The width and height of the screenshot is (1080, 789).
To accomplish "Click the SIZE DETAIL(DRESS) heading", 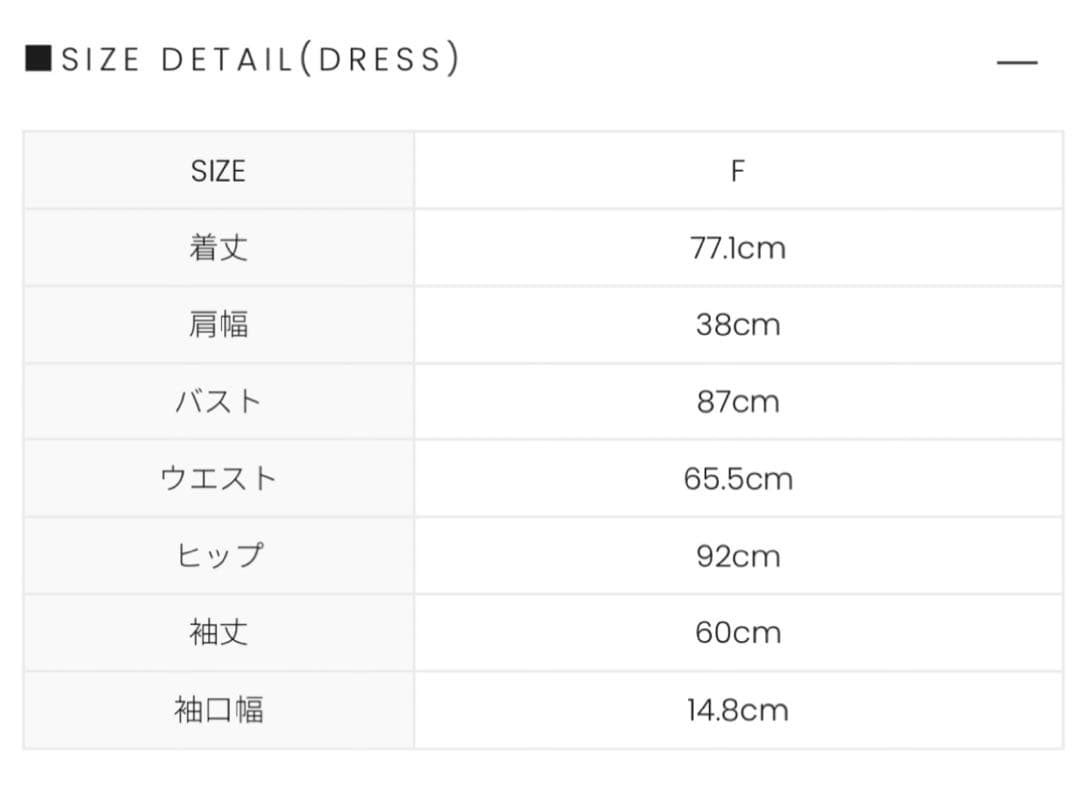I will (x=250, y=60).
